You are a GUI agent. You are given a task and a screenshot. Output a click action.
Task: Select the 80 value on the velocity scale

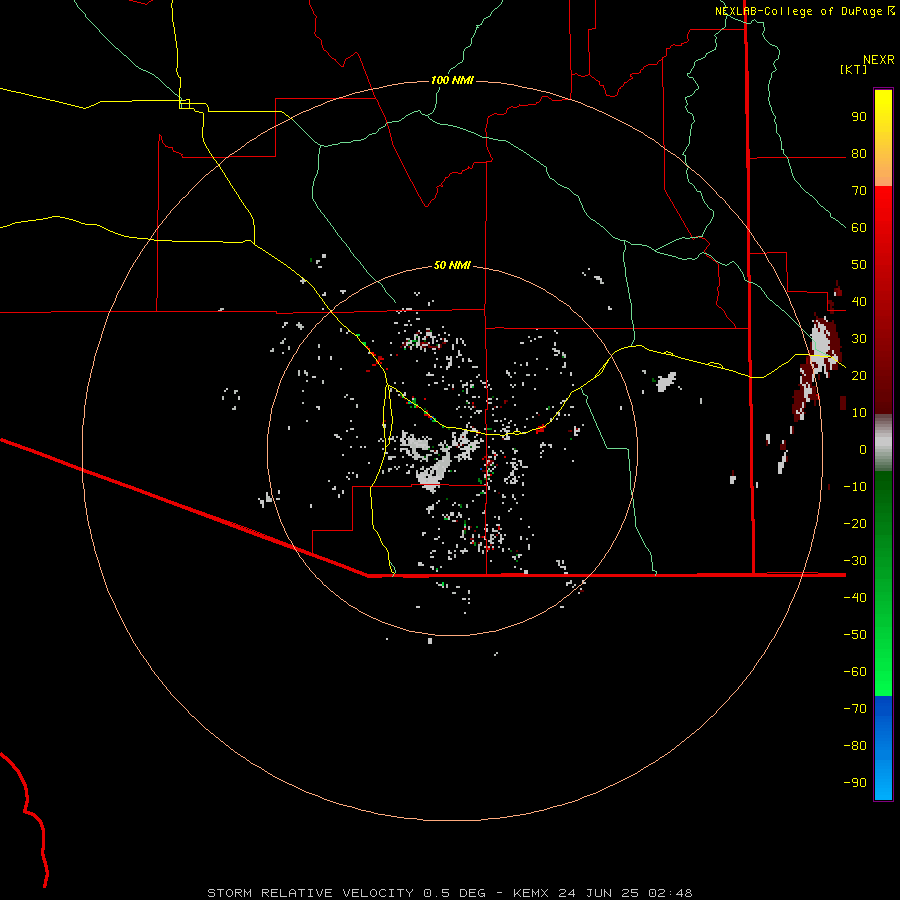click(859, 154)
